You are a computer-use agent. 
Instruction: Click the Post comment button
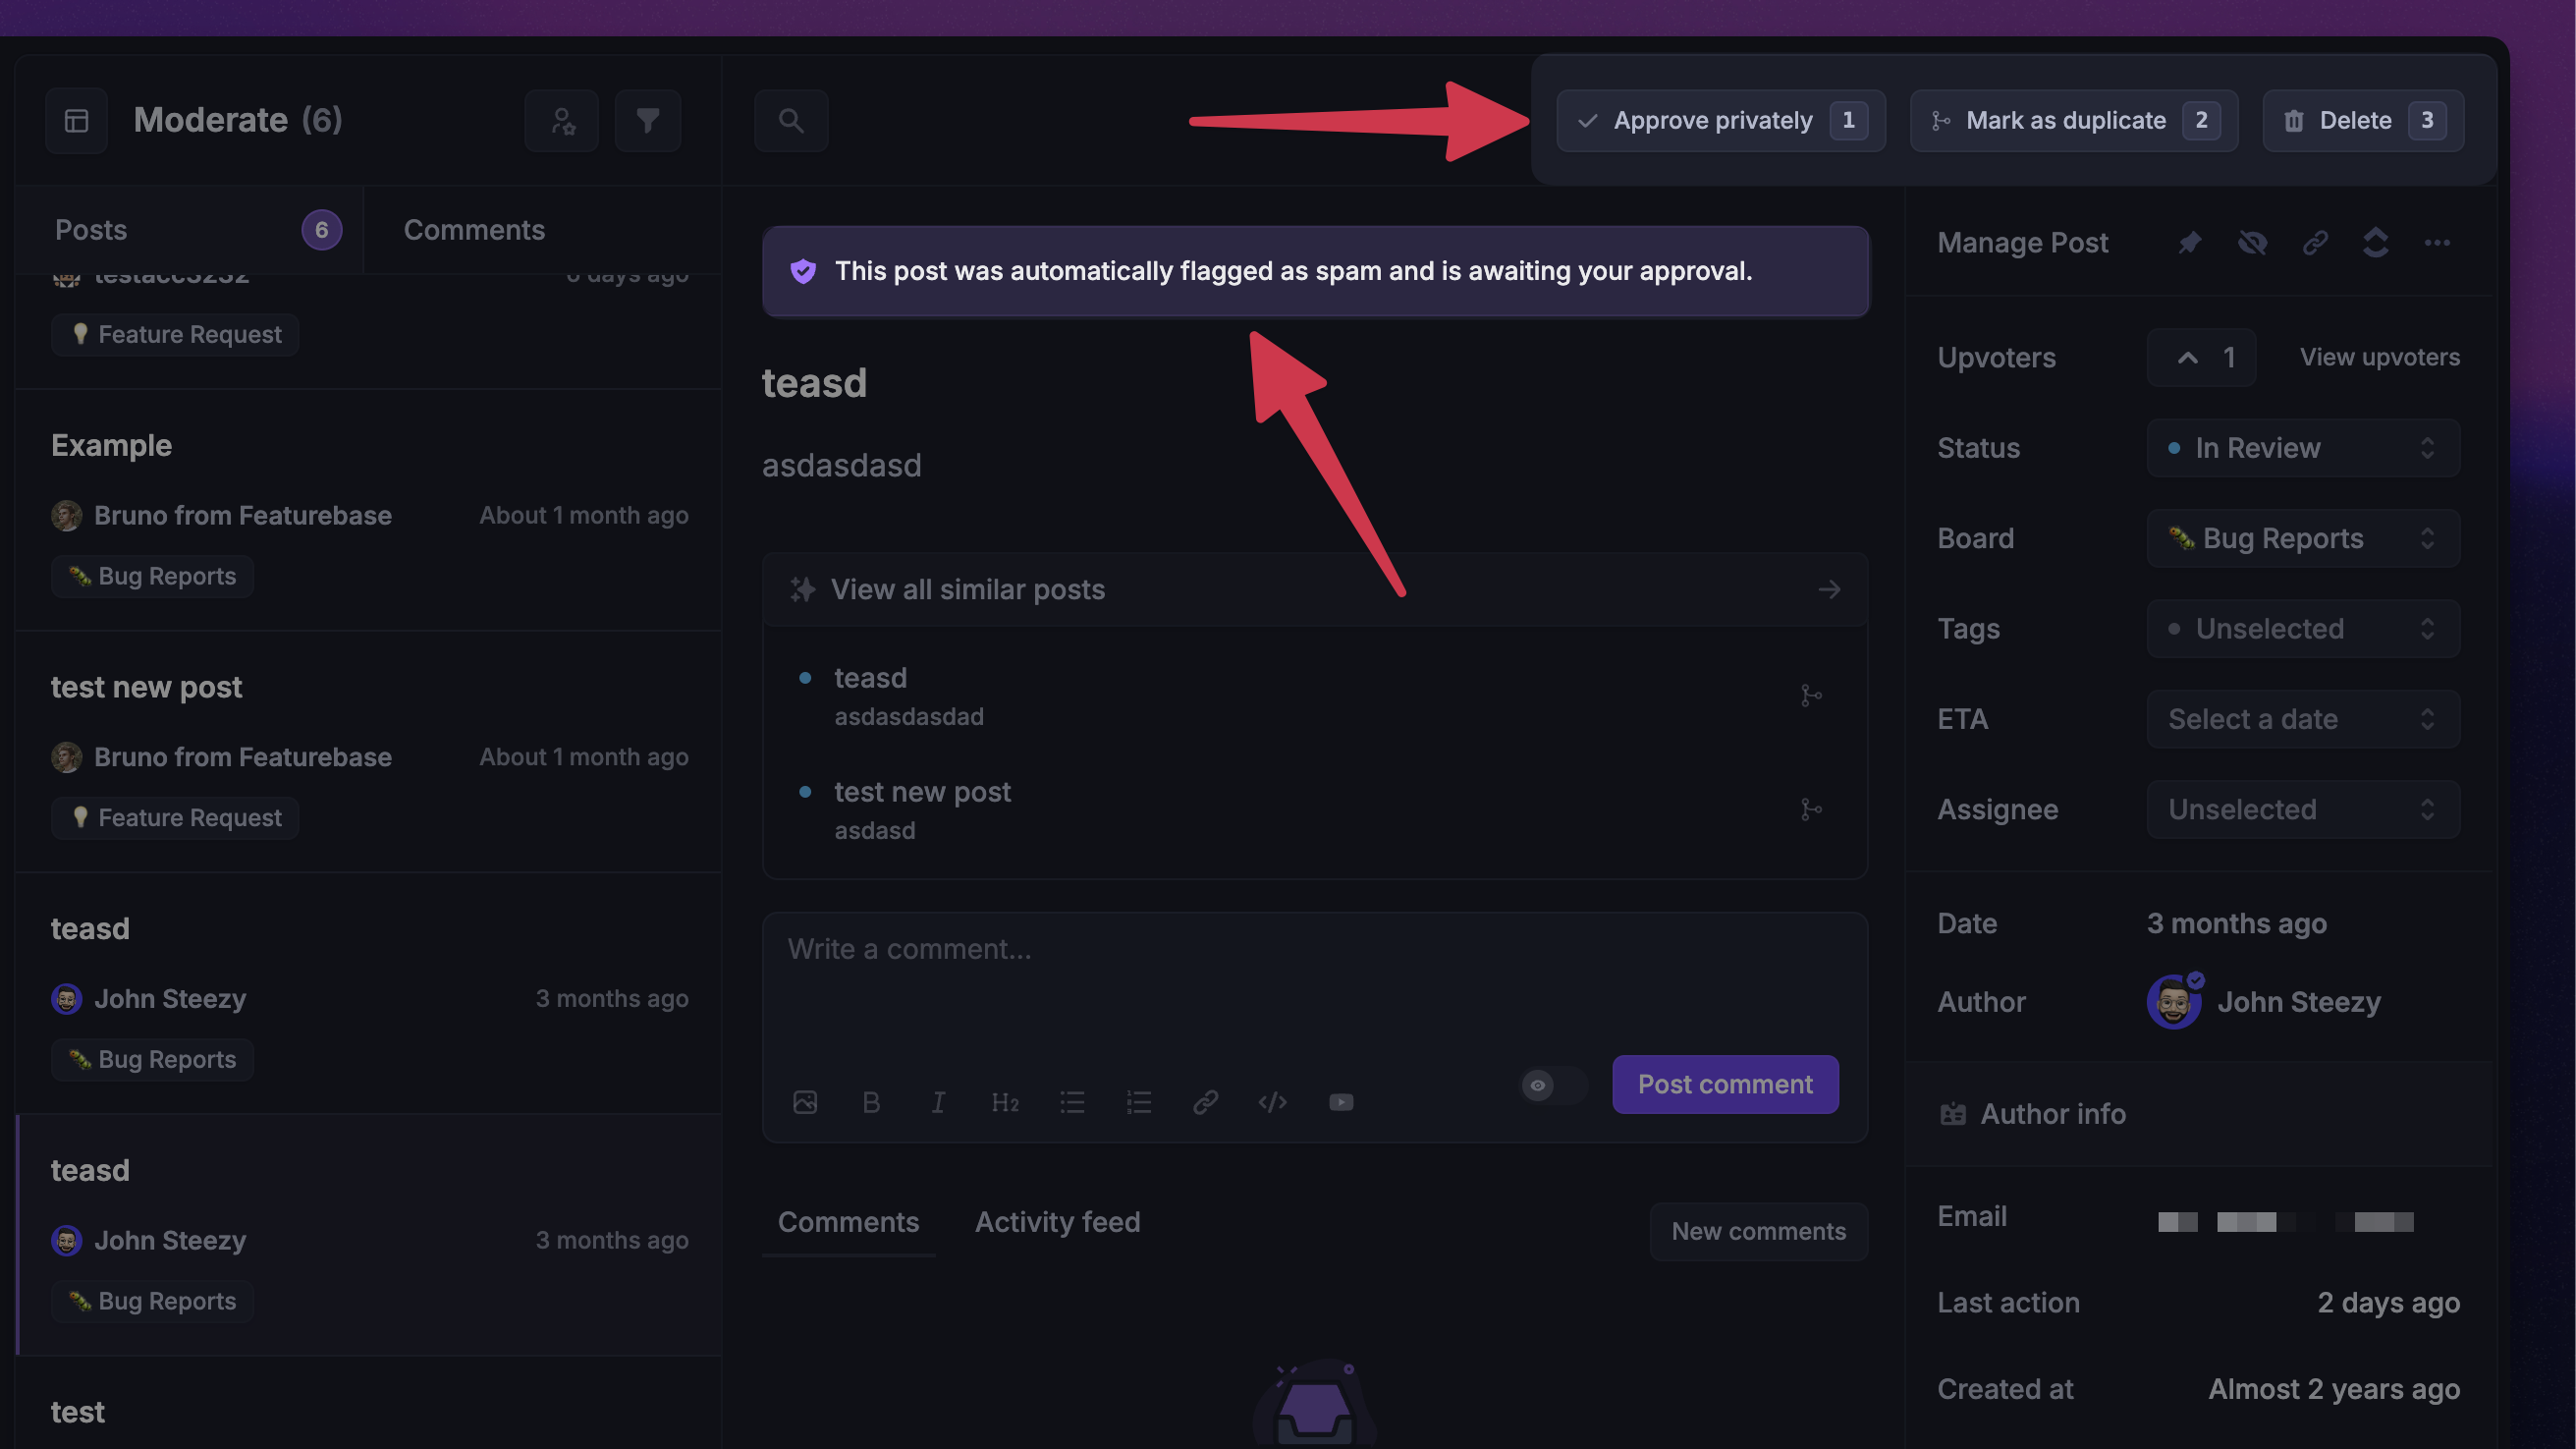(1725, 1084)
